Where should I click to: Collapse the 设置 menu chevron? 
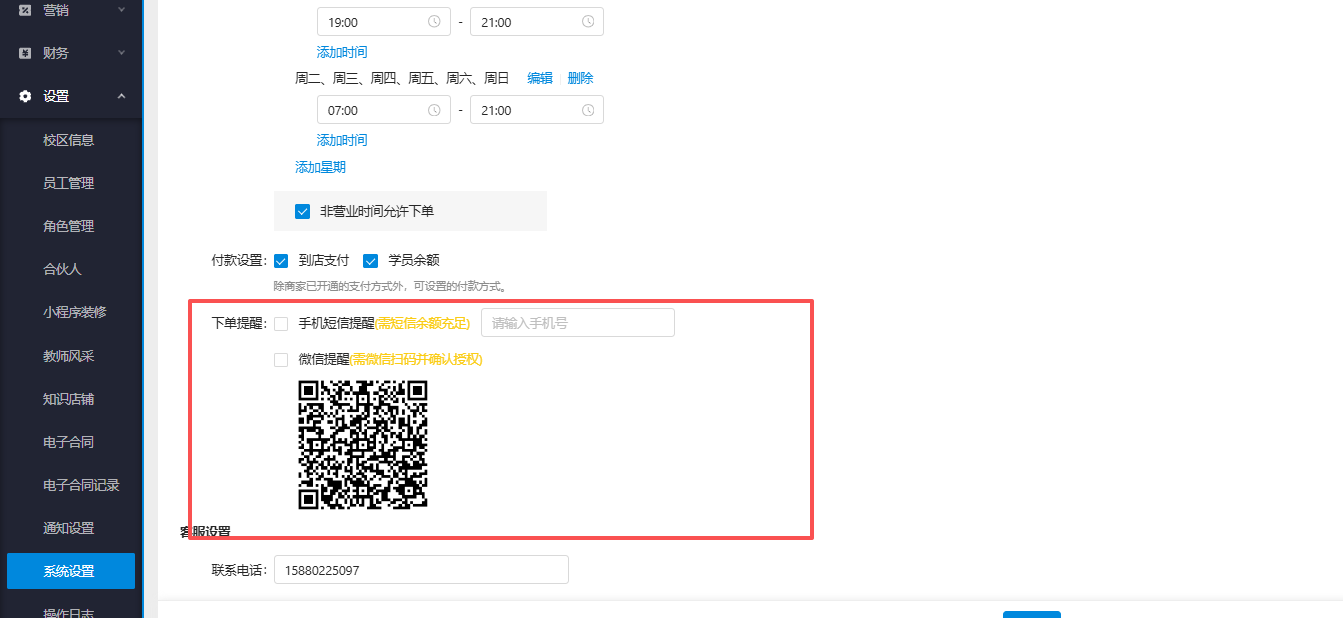pos(121,96)
